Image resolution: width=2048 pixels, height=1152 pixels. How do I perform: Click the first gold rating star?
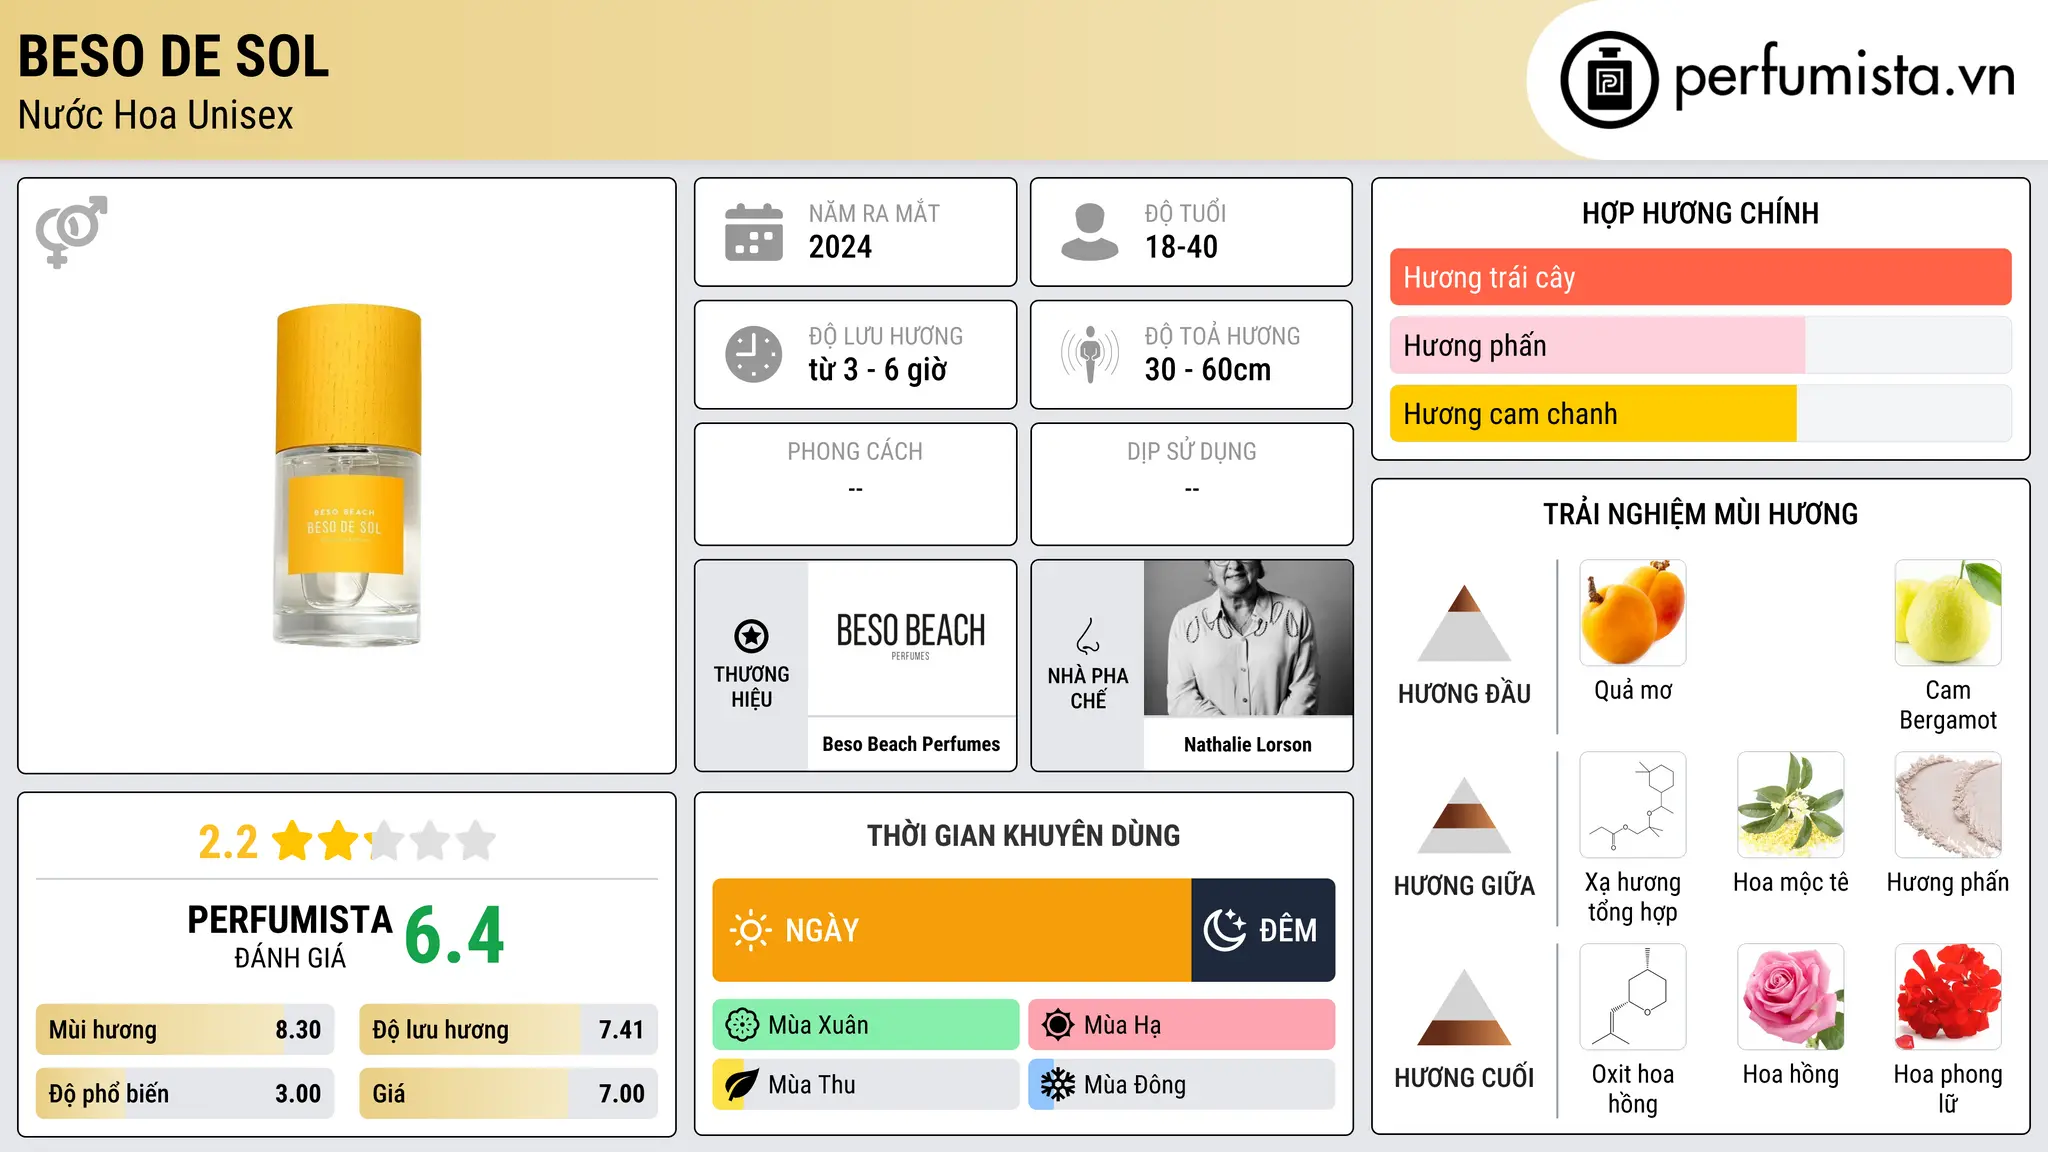pos(293,841)
